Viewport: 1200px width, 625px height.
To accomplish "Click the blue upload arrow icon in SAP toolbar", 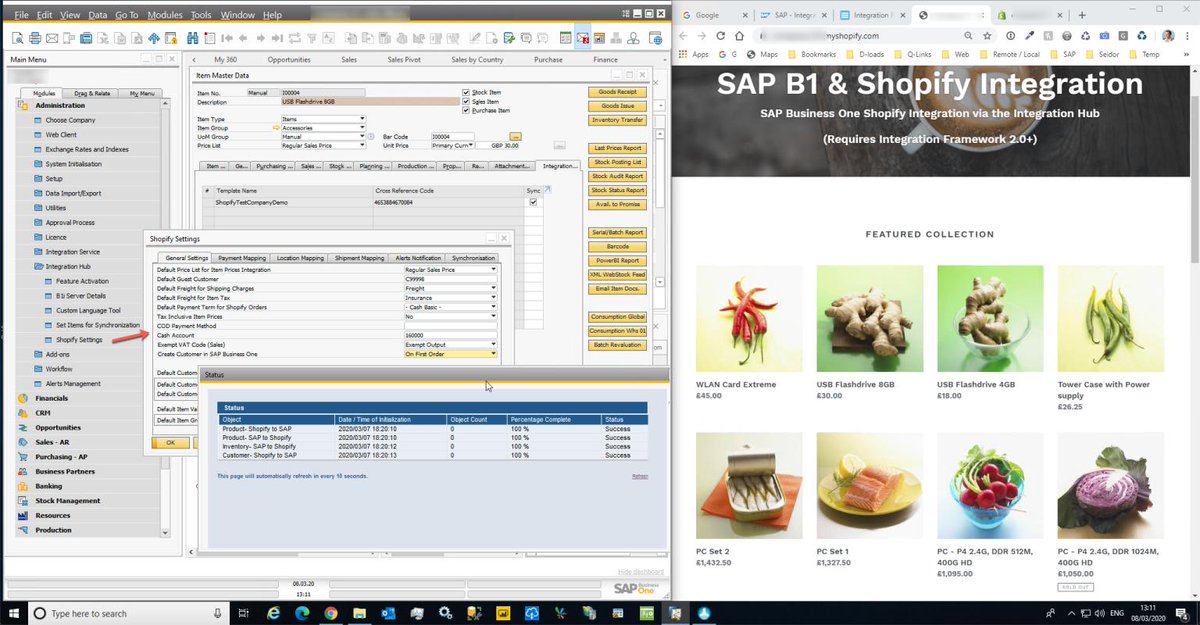I will point(154,38).
